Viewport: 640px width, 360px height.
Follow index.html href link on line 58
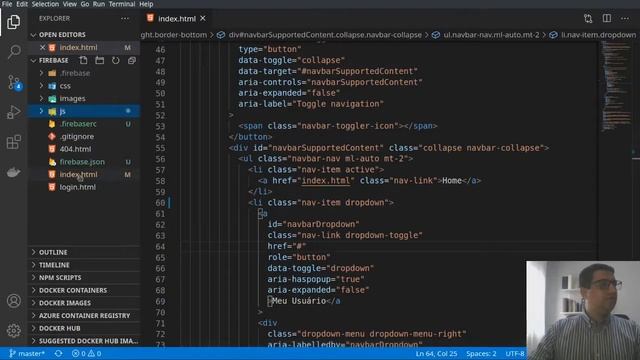click(326, 180)
